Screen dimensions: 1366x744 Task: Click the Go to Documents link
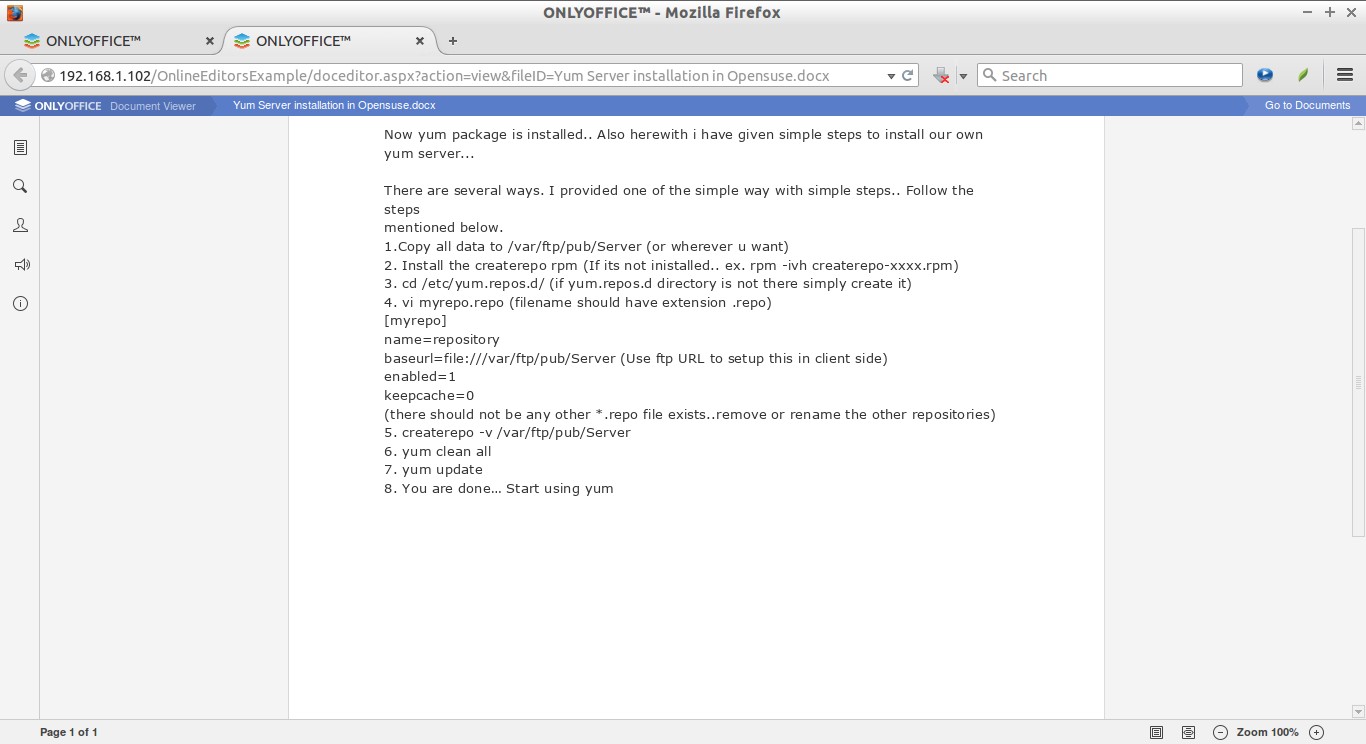pos(1307,105)
